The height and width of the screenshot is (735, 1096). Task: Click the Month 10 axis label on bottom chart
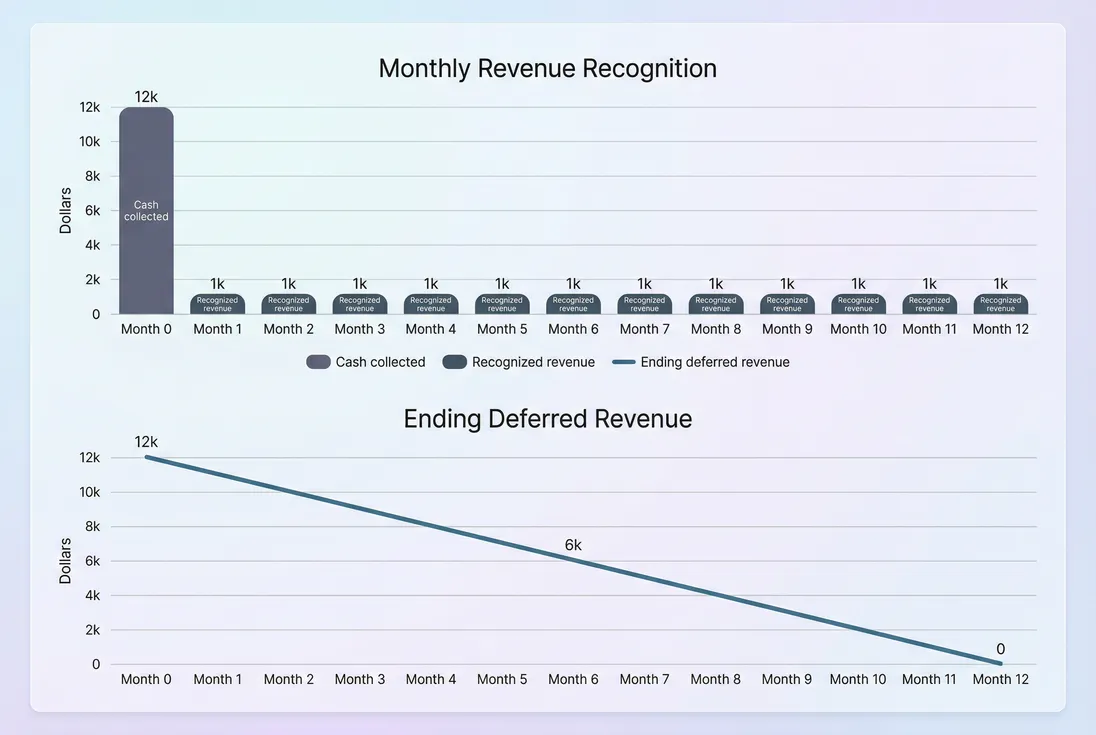click(858, 679)
